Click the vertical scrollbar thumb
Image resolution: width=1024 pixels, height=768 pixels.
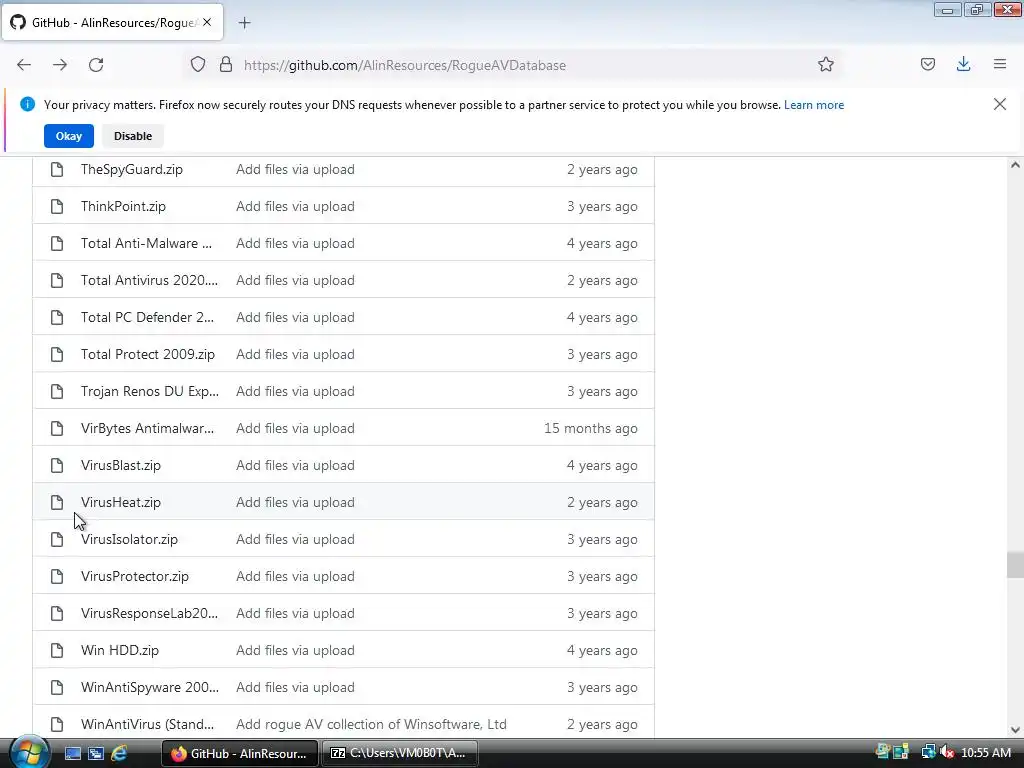[1015, 564]
